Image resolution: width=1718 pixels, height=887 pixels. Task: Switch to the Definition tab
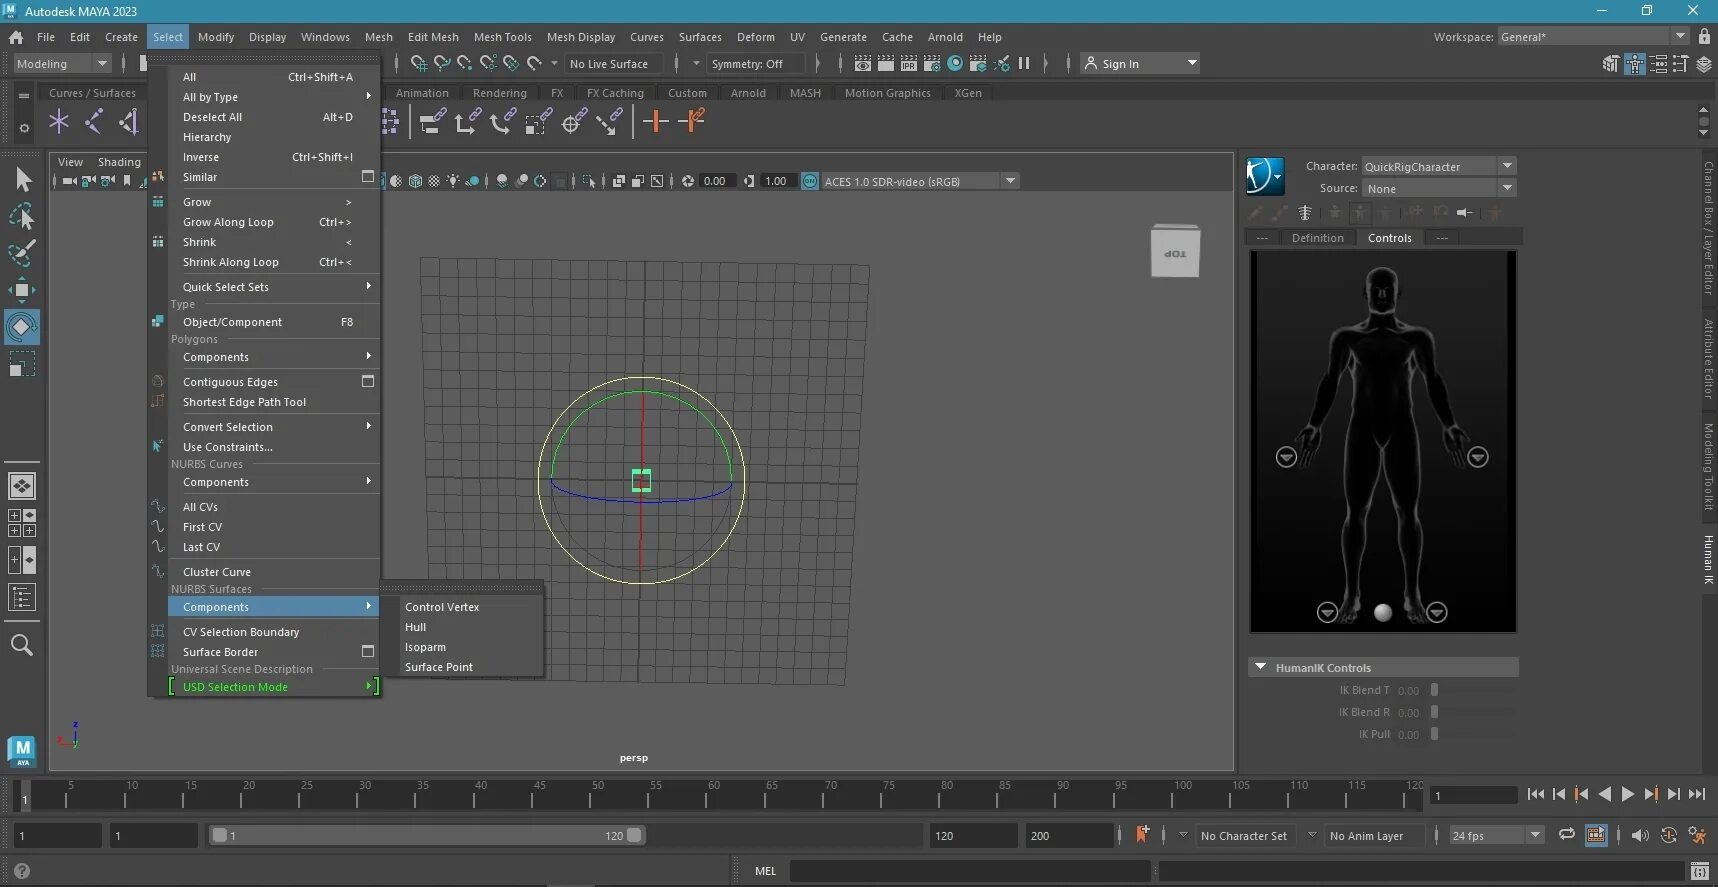pyautogui.click(x=1317, y=238)
